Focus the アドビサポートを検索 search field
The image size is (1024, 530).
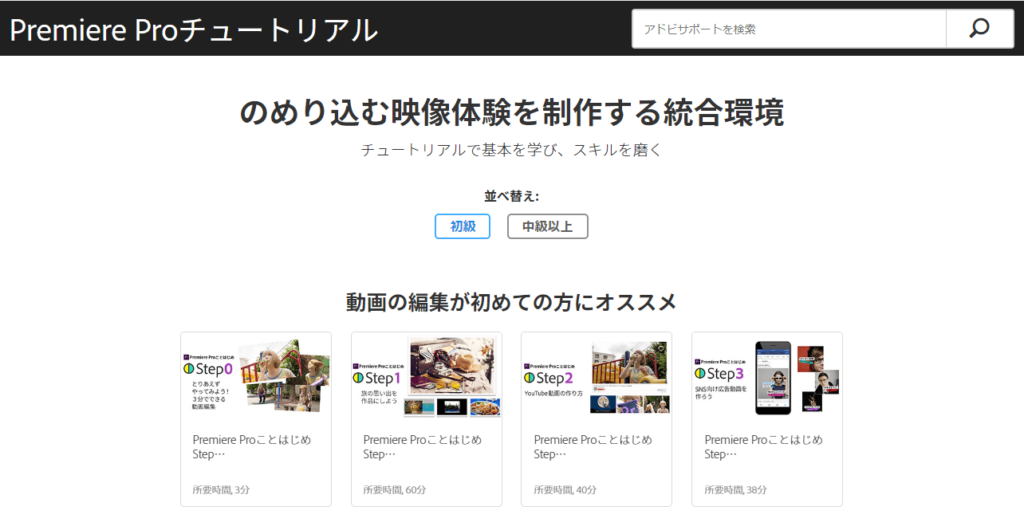788,29
